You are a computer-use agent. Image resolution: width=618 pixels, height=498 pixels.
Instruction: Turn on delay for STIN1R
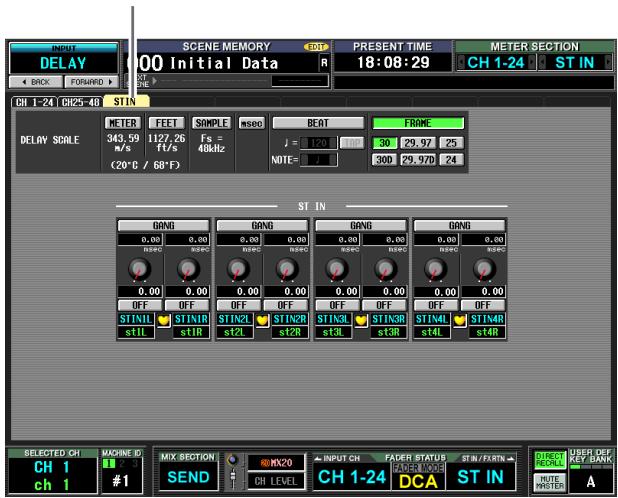pos(187,305)
